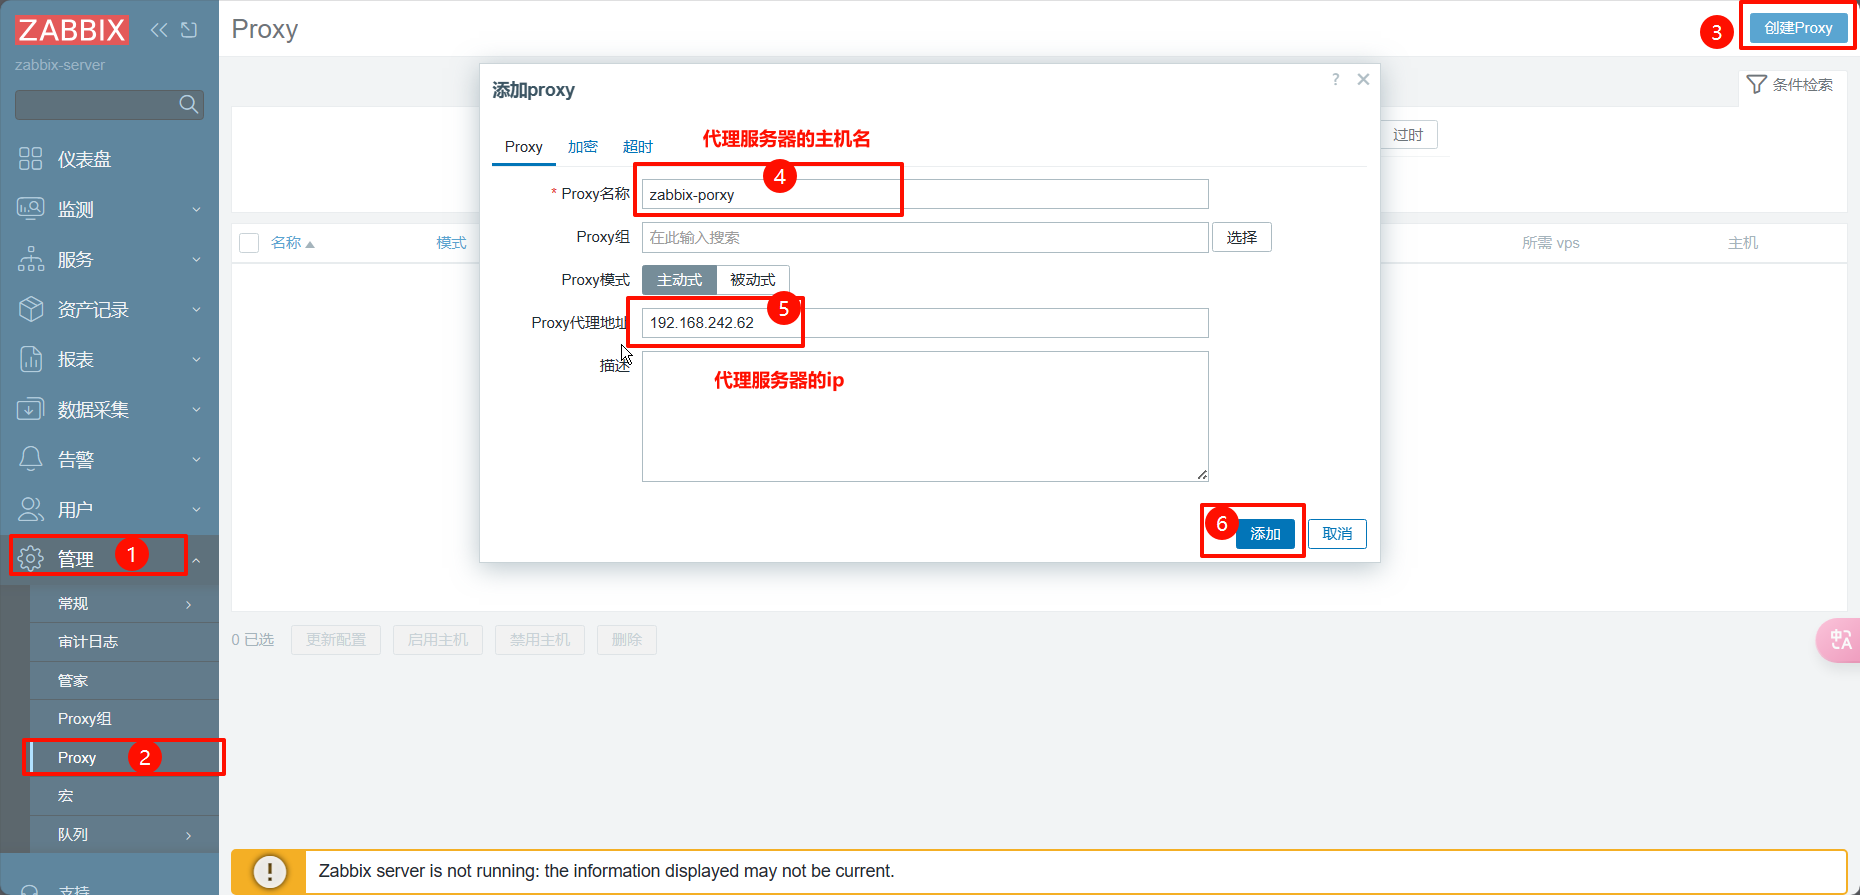Collapse the 管理 menu chevron
The height and width of the screenshot is (895, 1860).
click(x=196, y=560)
